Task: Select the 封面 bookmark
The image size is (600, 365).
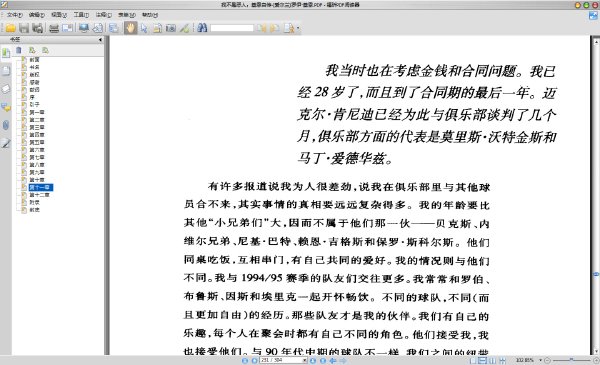Action: tap(34, 60)
